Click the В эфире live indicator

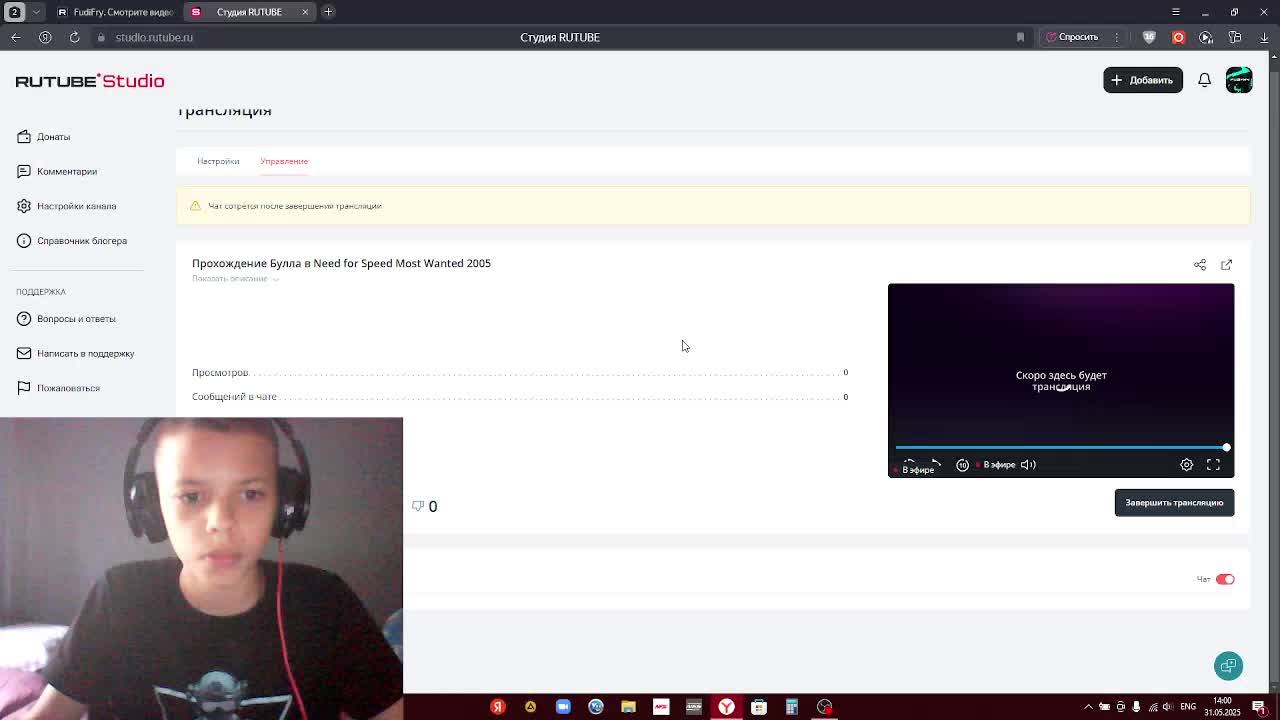point(996,465)
